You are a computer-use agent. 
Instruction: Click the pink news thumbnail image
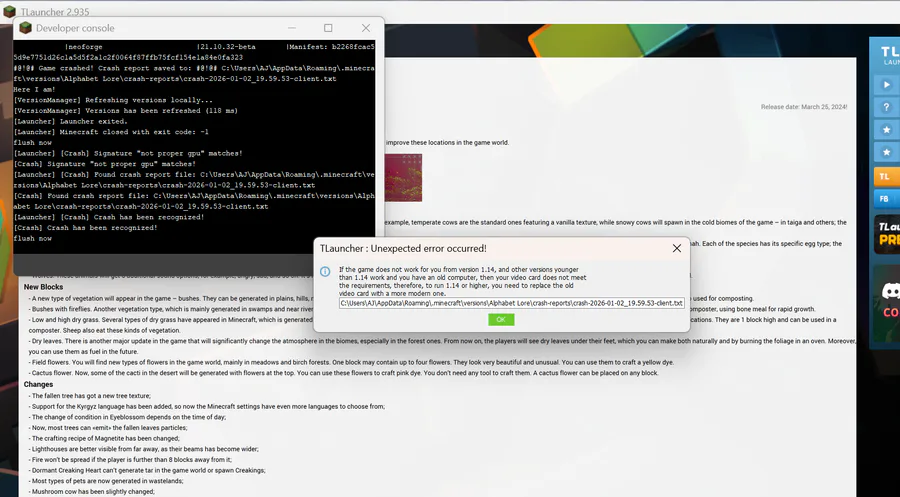403,177
